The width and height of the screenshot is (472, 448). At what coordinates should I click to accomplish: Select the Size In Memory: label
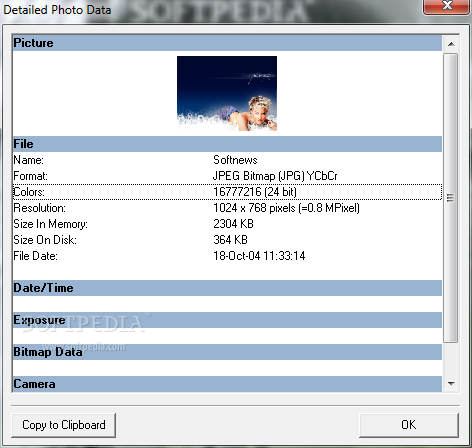pyautogui.click(x=50, y=224)
